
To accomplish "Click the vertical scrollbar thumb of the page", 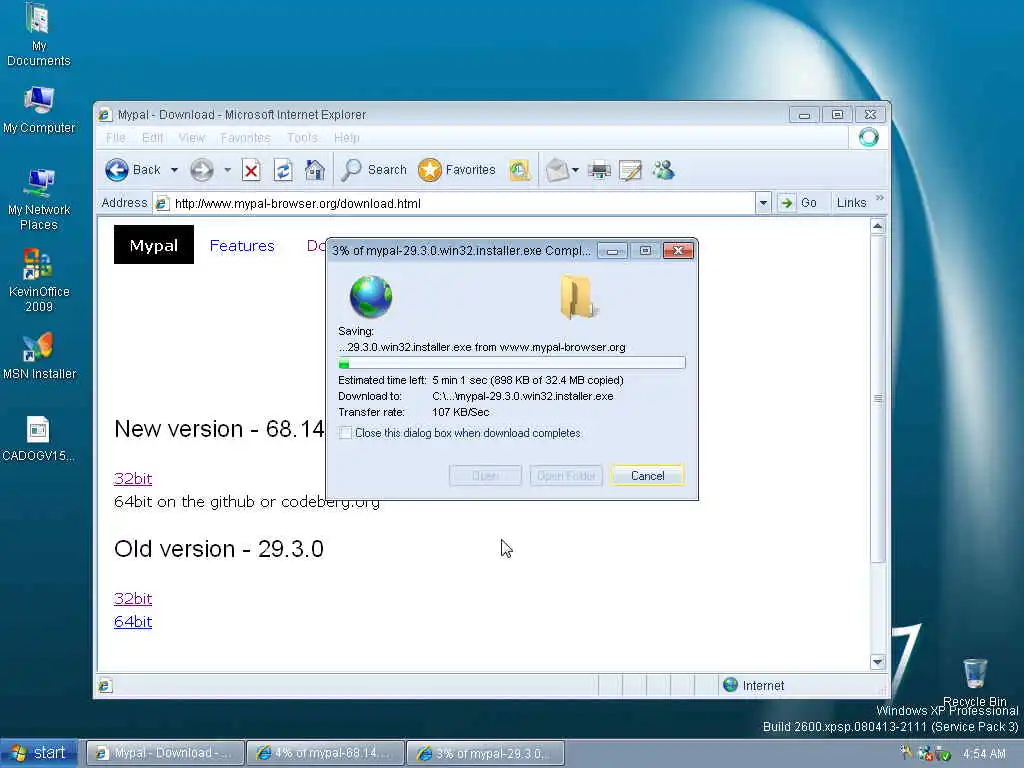I will tap(878, 398).
